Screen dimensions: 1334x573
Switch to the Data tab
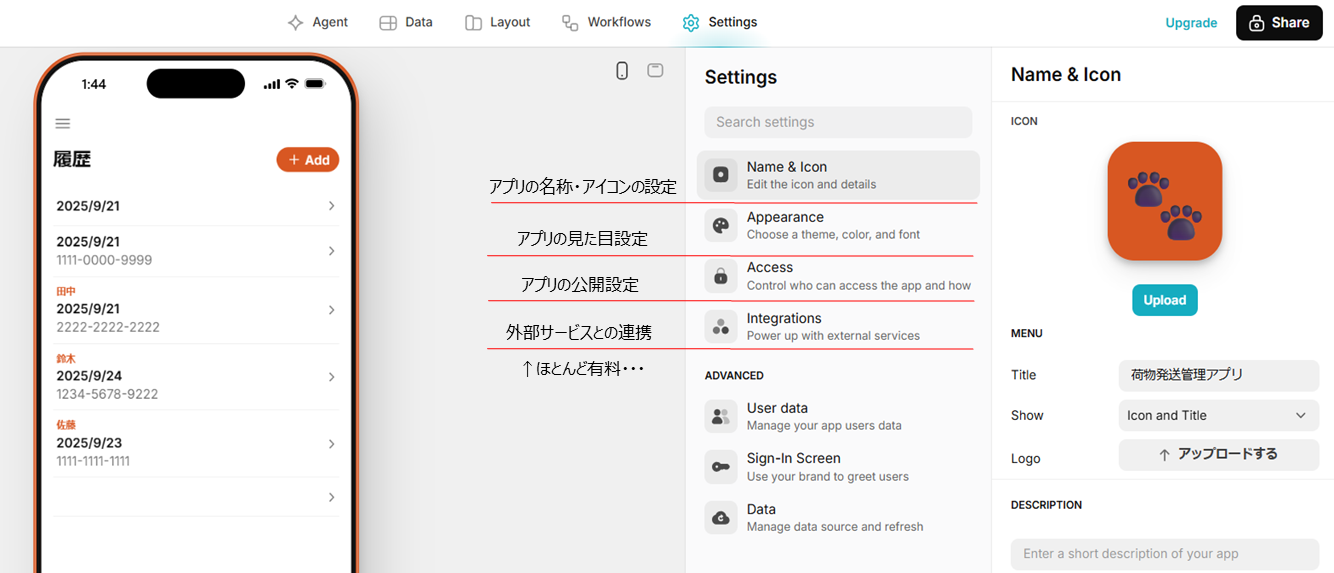406,22
